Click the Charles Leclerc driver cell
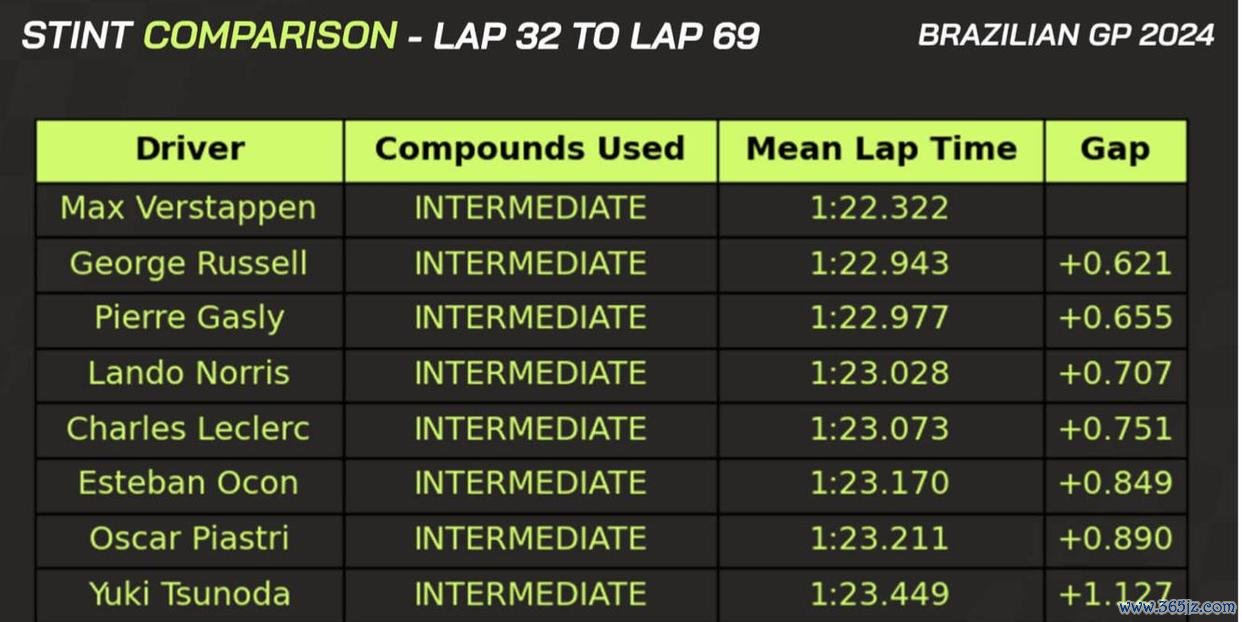 (x=188, y=428)
